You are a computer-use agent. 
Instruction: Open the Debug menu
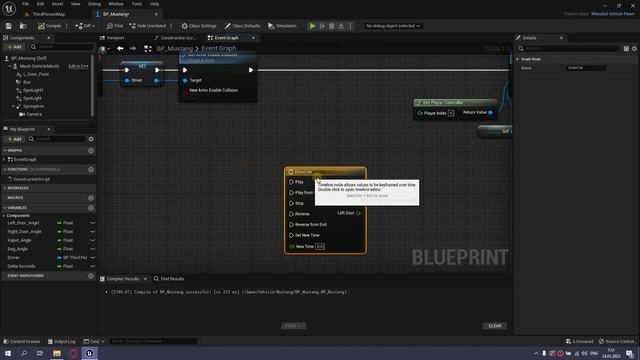click(x=94, y=4)
